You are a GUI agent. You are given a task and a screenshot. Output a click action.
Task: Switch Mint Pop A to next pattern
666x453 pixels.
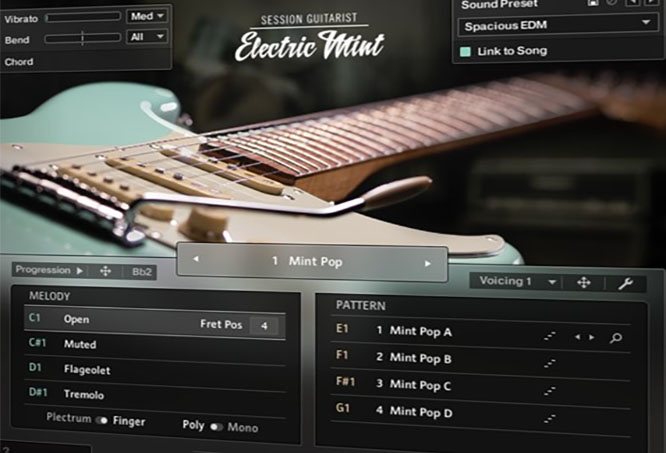pos(592,338)
